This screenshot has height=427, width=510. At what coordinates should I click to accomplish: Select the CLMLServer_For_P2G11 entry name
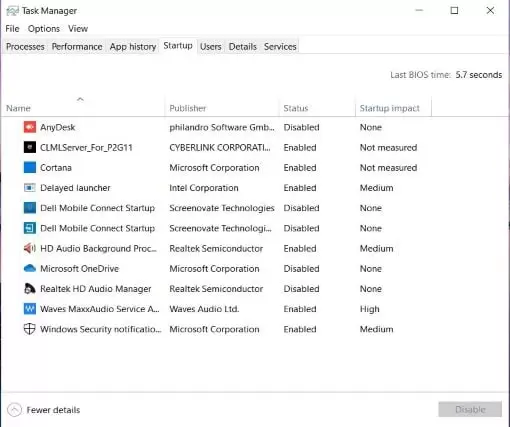click(86, 147)
